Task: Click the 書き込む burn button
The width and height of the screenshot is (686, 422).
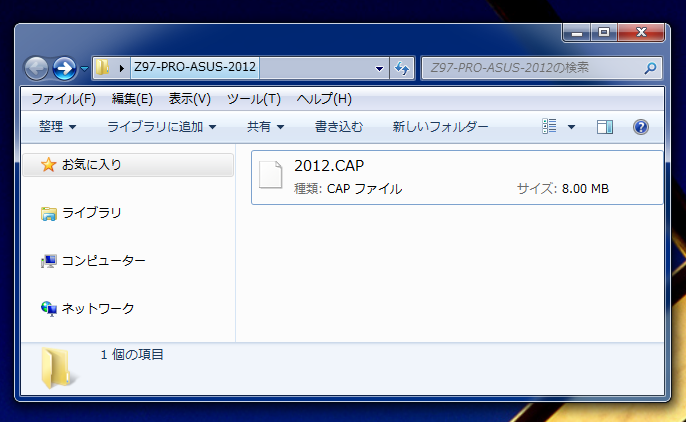Action: 339,127
